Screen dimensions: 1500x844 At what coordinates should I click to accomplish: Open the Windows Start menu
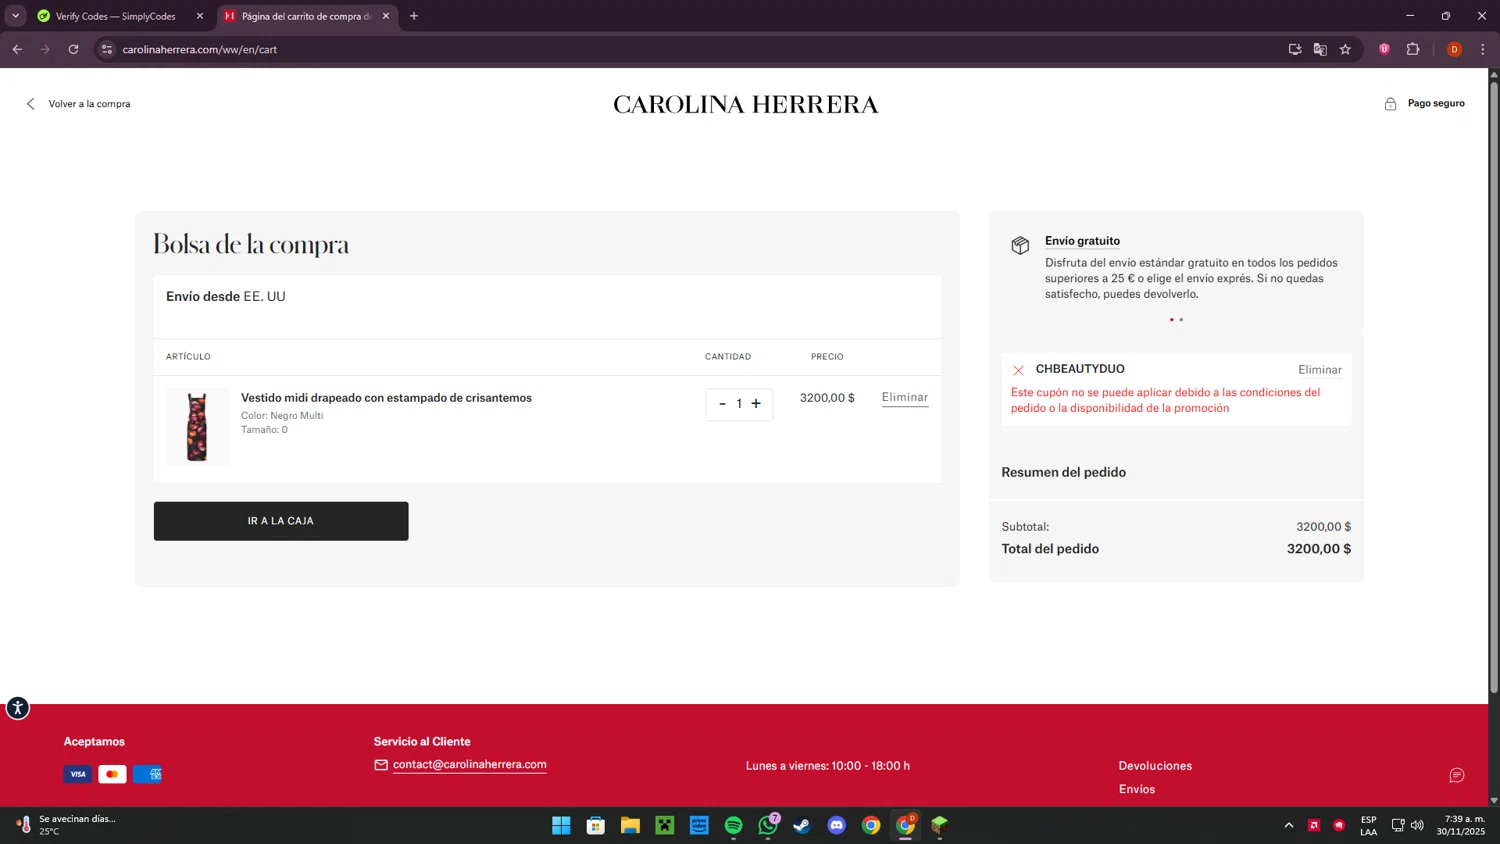pyautogui.click(x=561, y=825)
